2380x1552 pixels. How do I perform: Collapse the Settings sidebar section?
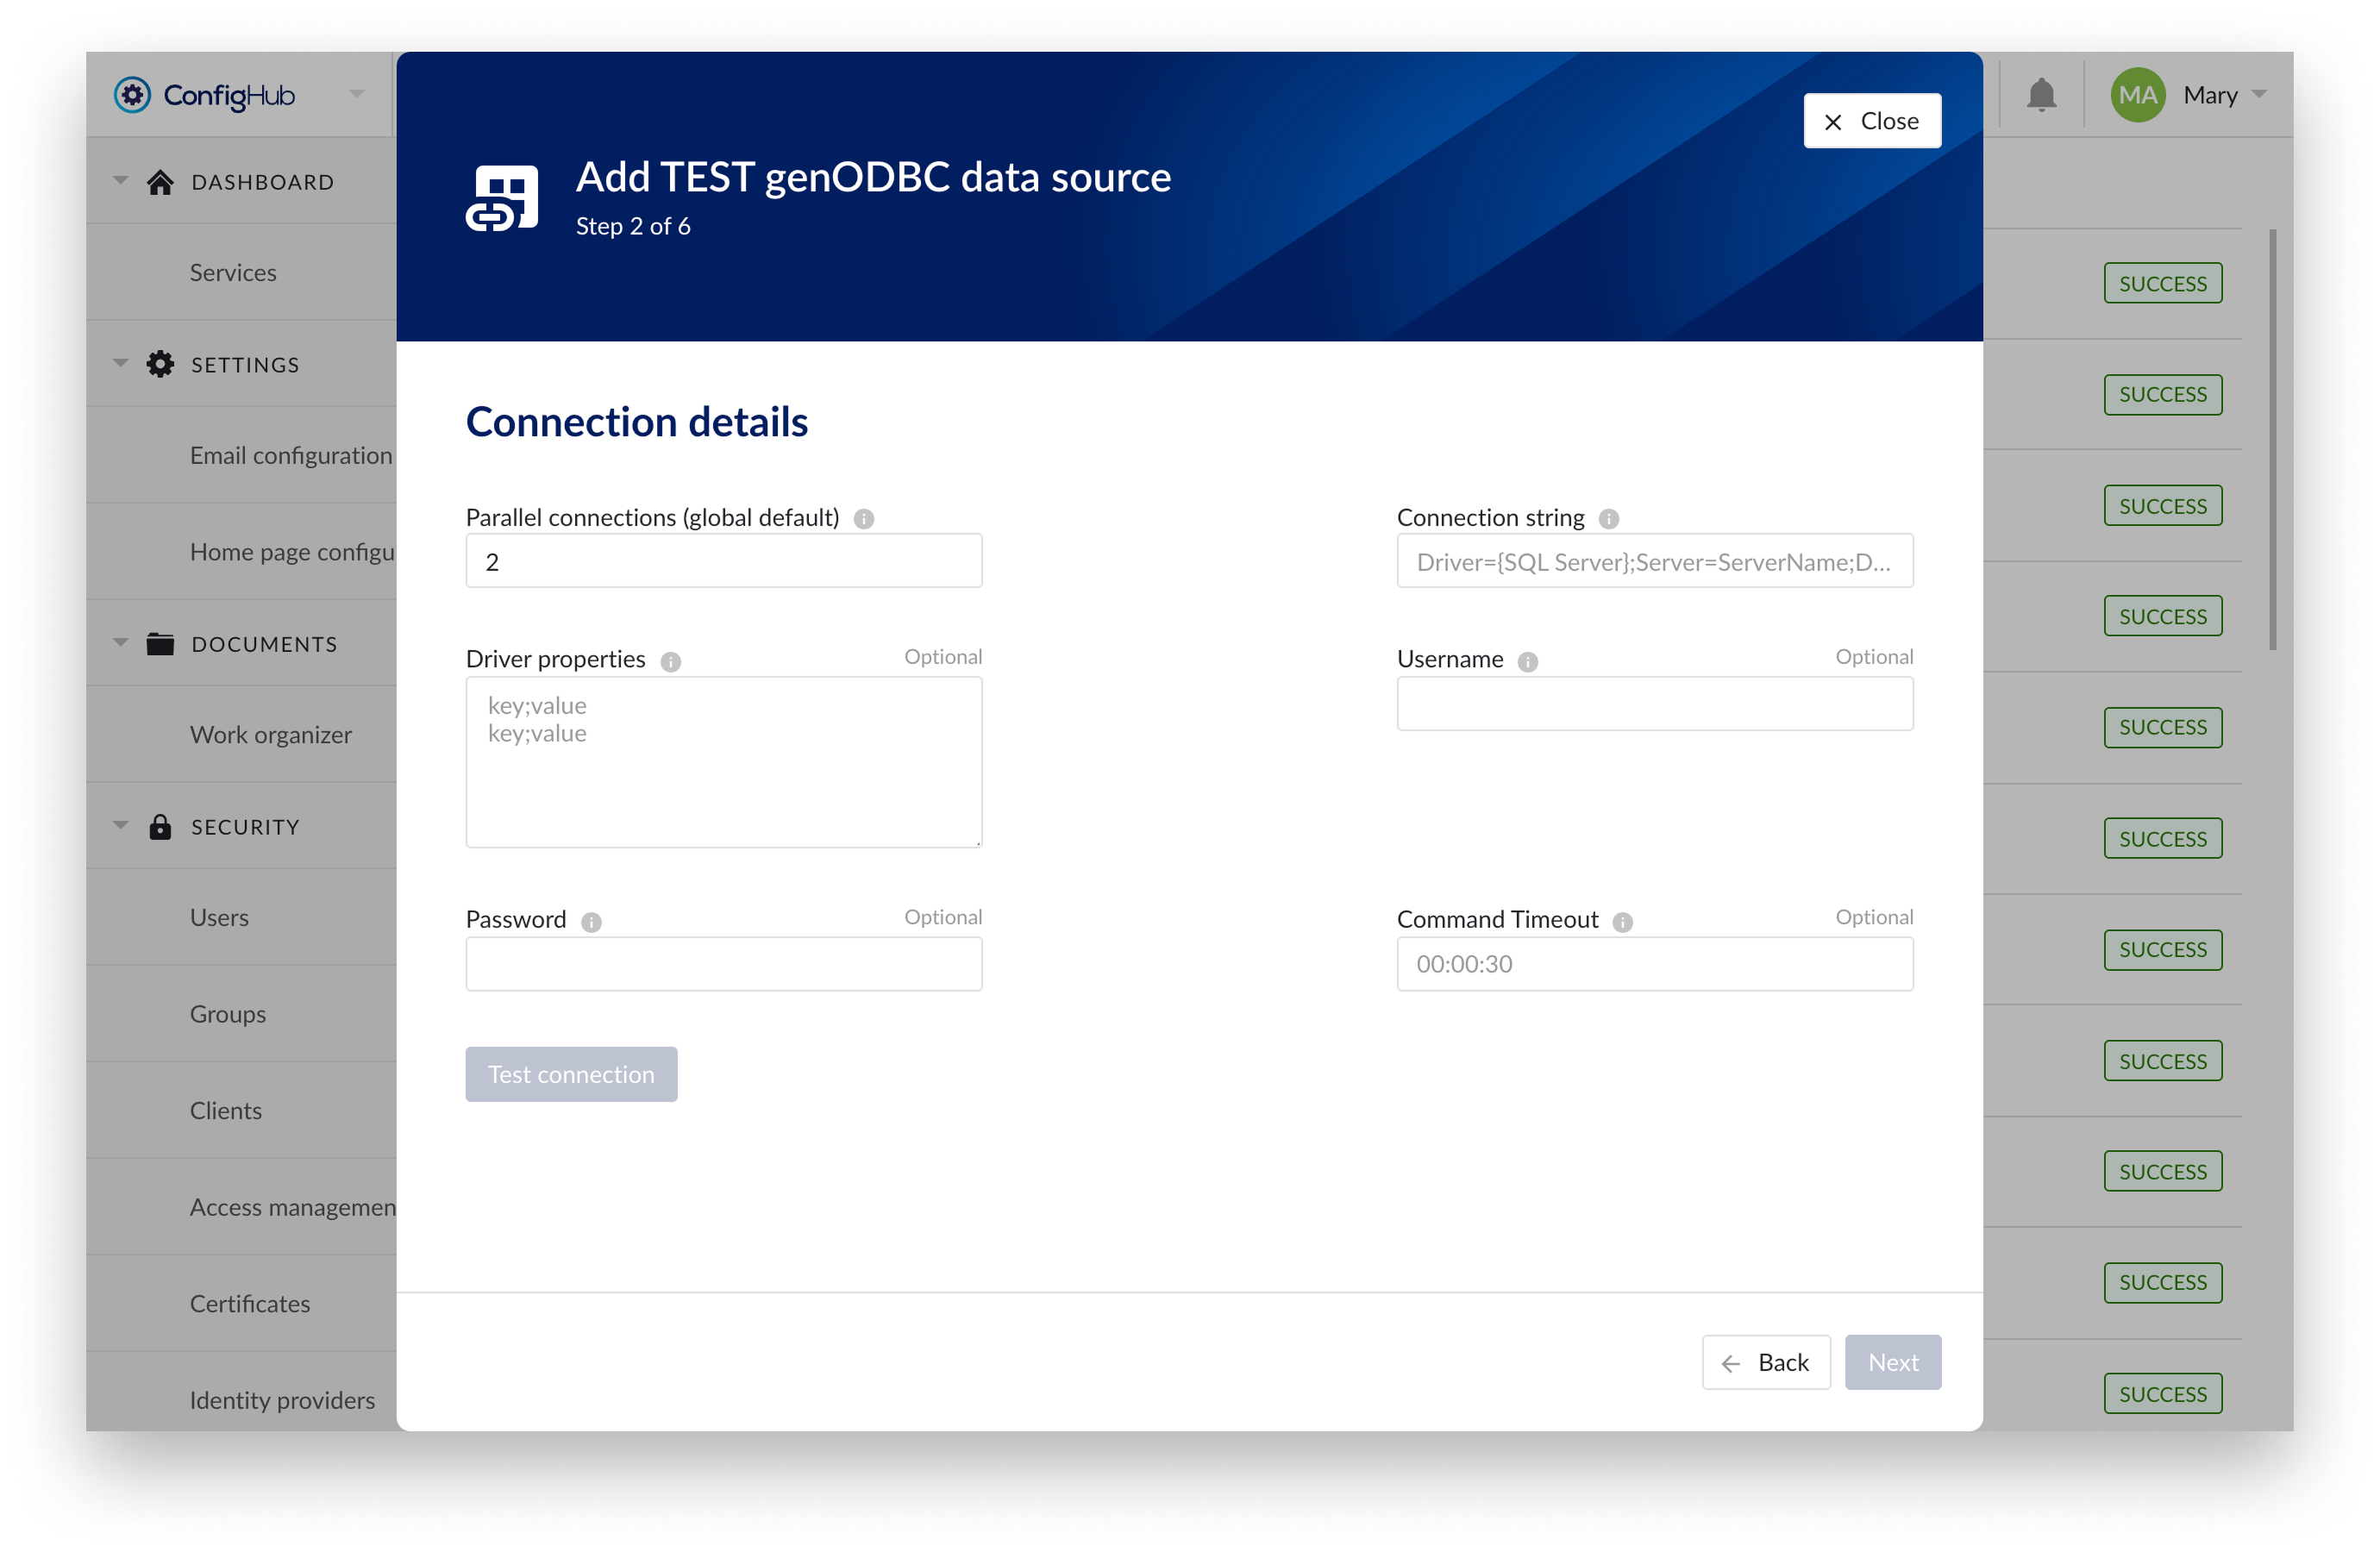coord(121,364)
